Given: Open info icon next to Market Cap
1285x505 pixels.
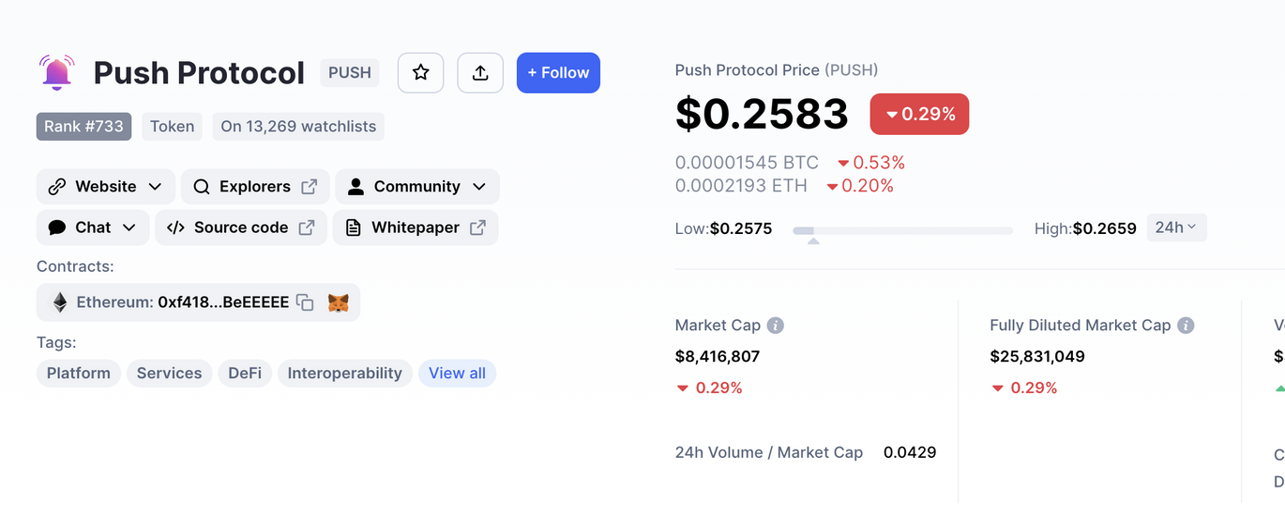Looking at the screenshot, I should click(775, 325).
